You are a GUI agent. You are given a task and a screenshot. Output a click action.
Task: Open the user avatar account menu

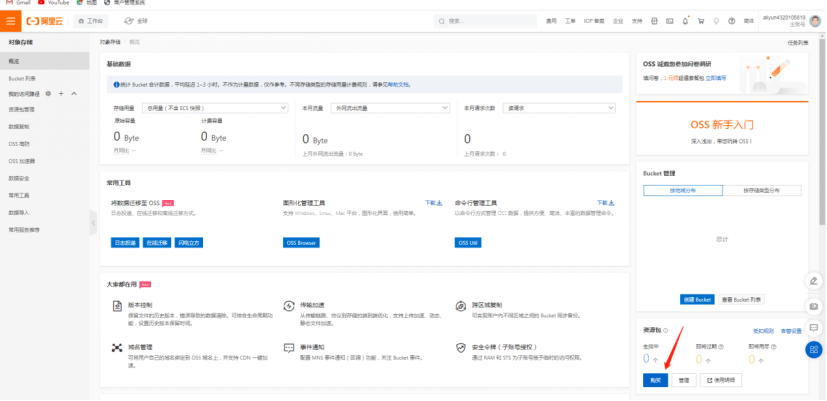815,21
